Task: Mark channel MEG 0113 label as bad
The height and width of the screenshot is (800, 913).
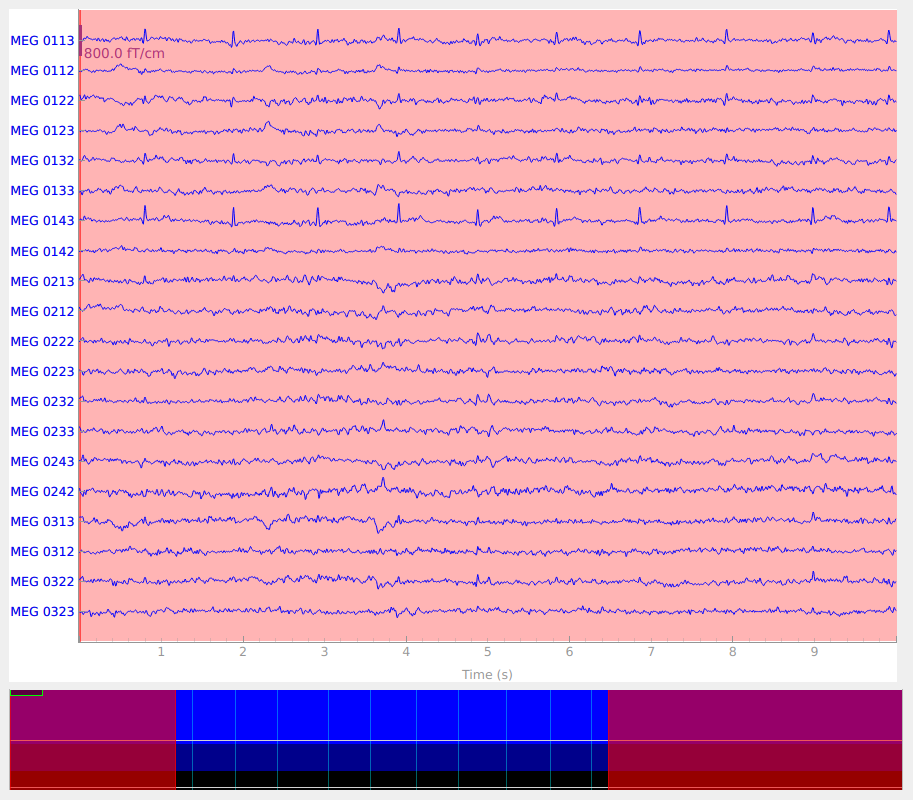Action: [x=42, y=41]
